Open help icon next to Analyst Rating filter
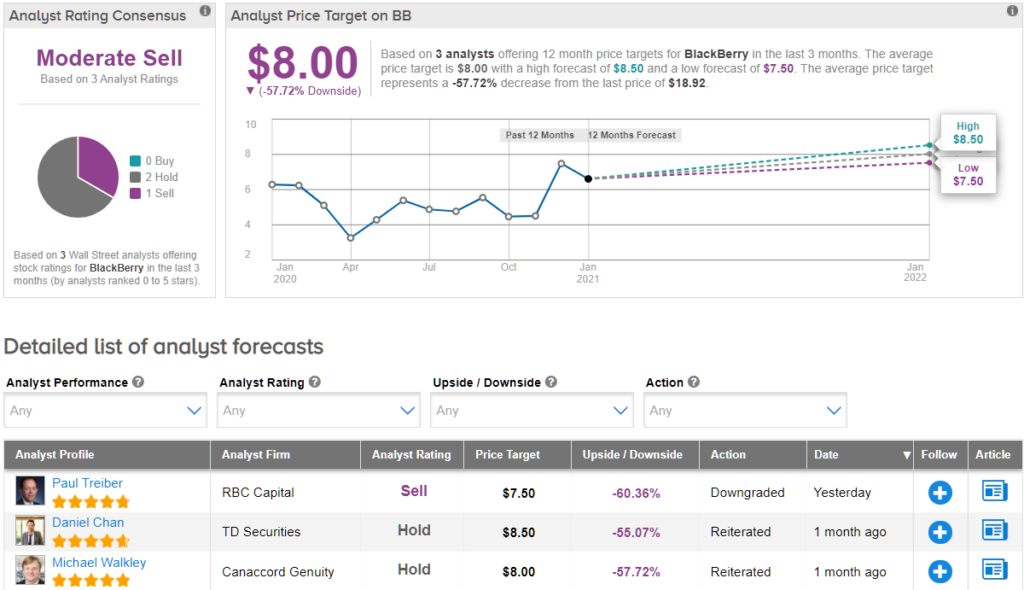Image resolution: width=1024 pixels, height=590 pixels. (315, 382)
